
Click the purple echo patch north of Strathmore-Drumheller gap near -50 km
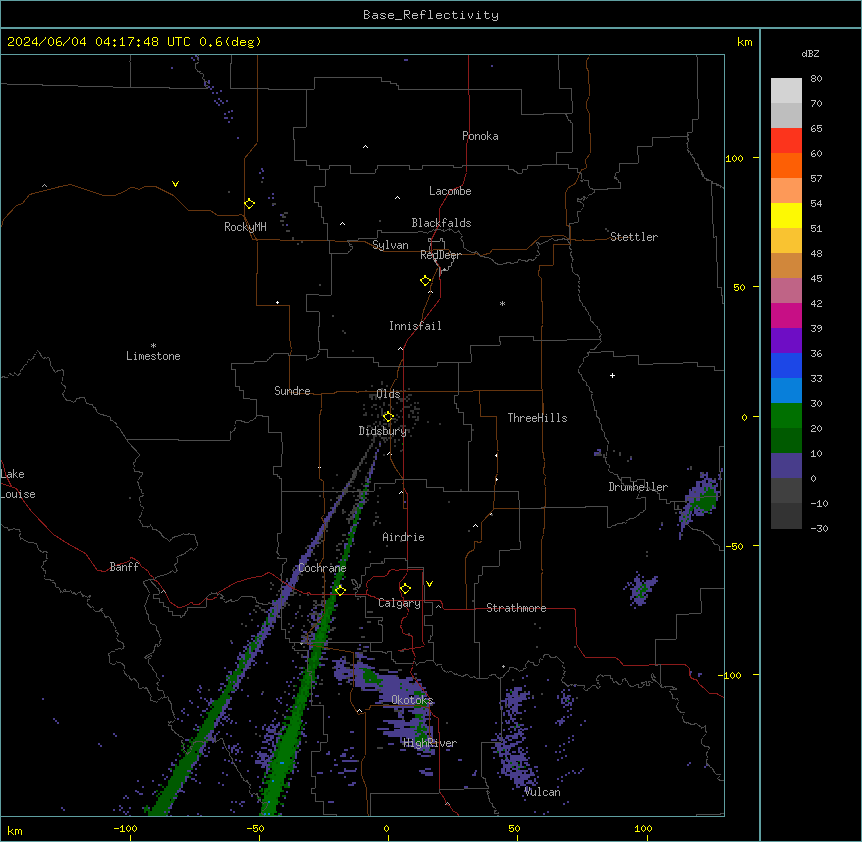640,589
